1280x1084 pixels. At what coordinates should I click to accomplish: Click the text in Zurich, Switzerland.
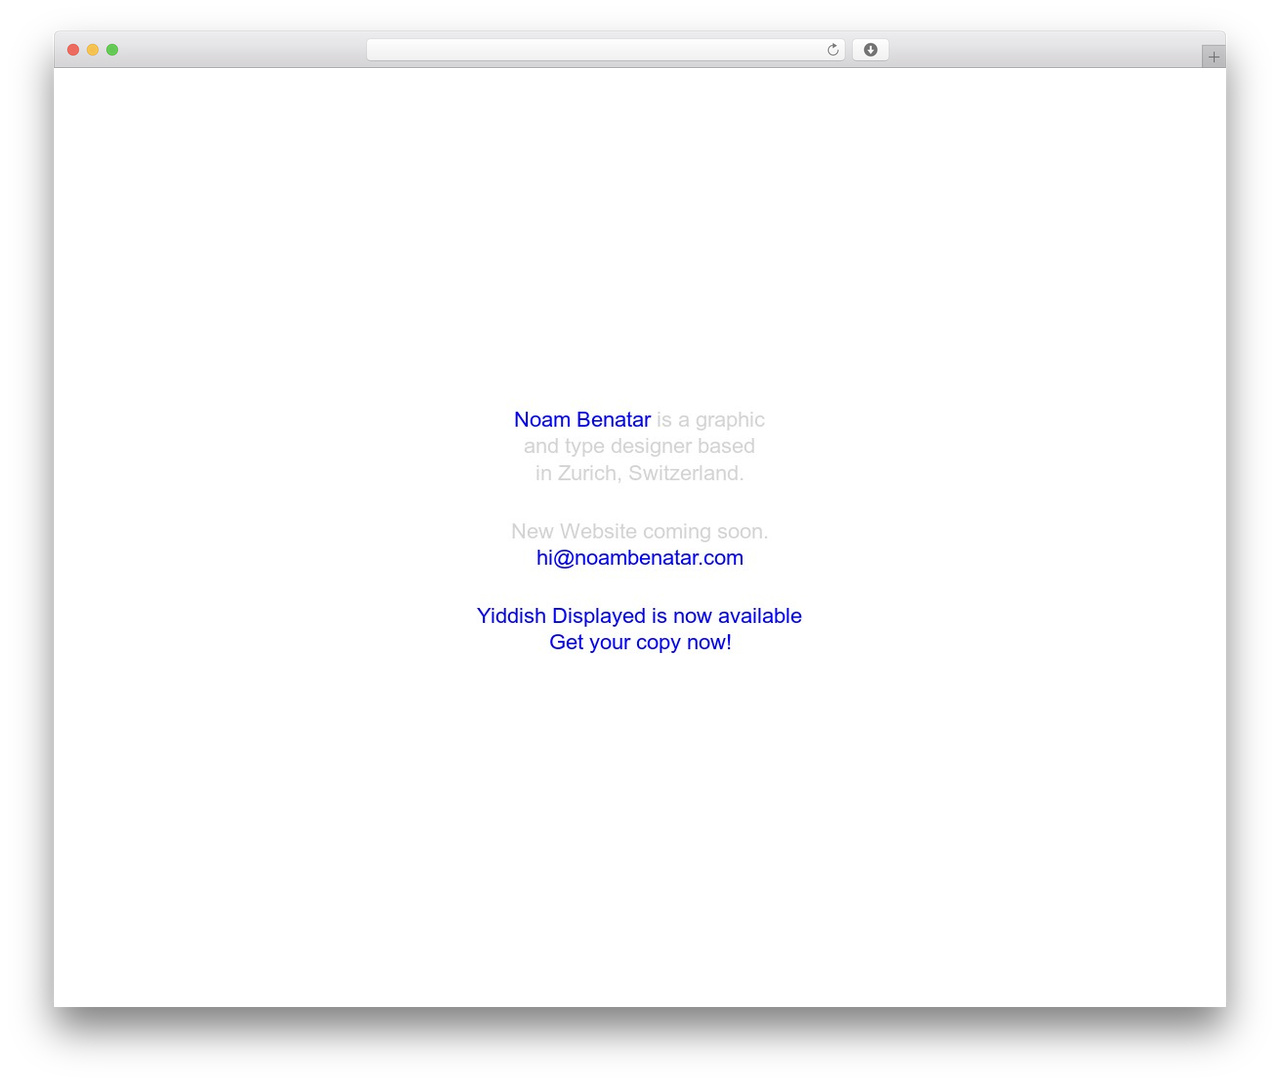(x=640, y=473)
